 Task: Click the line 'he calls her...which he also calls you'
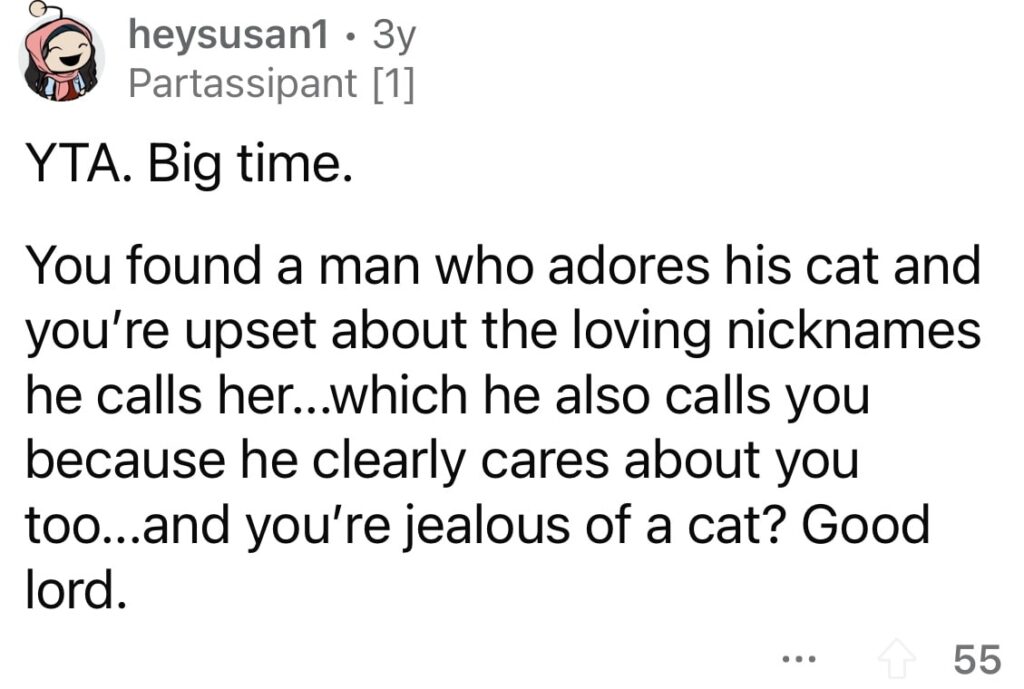[x=447, y=396]
